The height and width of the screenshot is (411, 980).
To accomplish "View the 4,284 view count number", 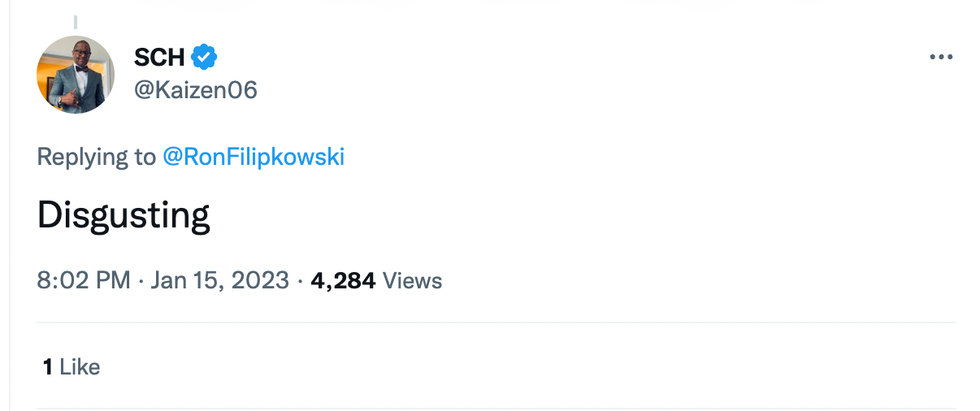I will 343,281.
